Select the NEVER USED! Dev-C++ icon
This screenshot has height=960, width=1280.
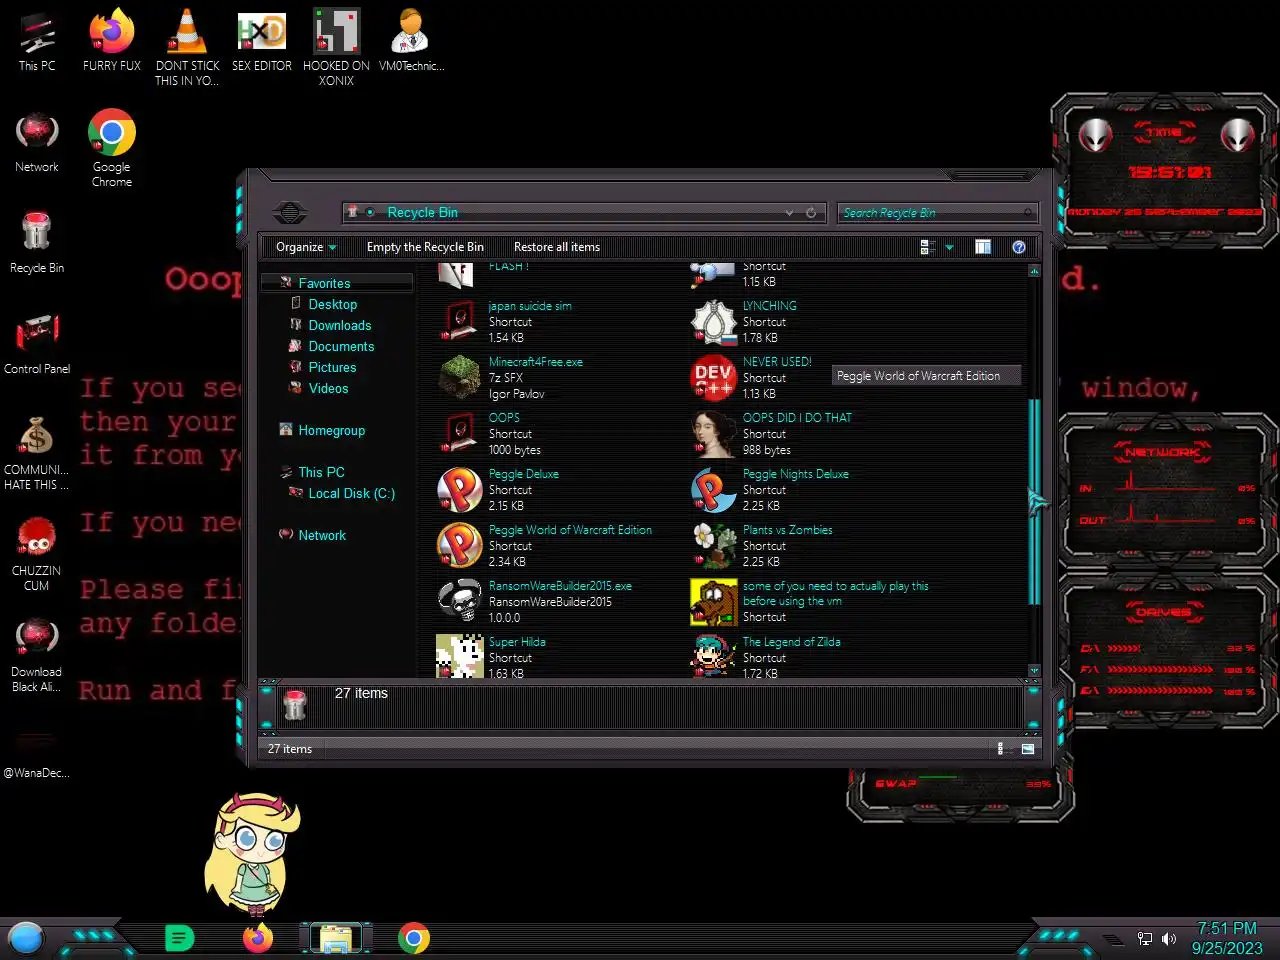714,377
